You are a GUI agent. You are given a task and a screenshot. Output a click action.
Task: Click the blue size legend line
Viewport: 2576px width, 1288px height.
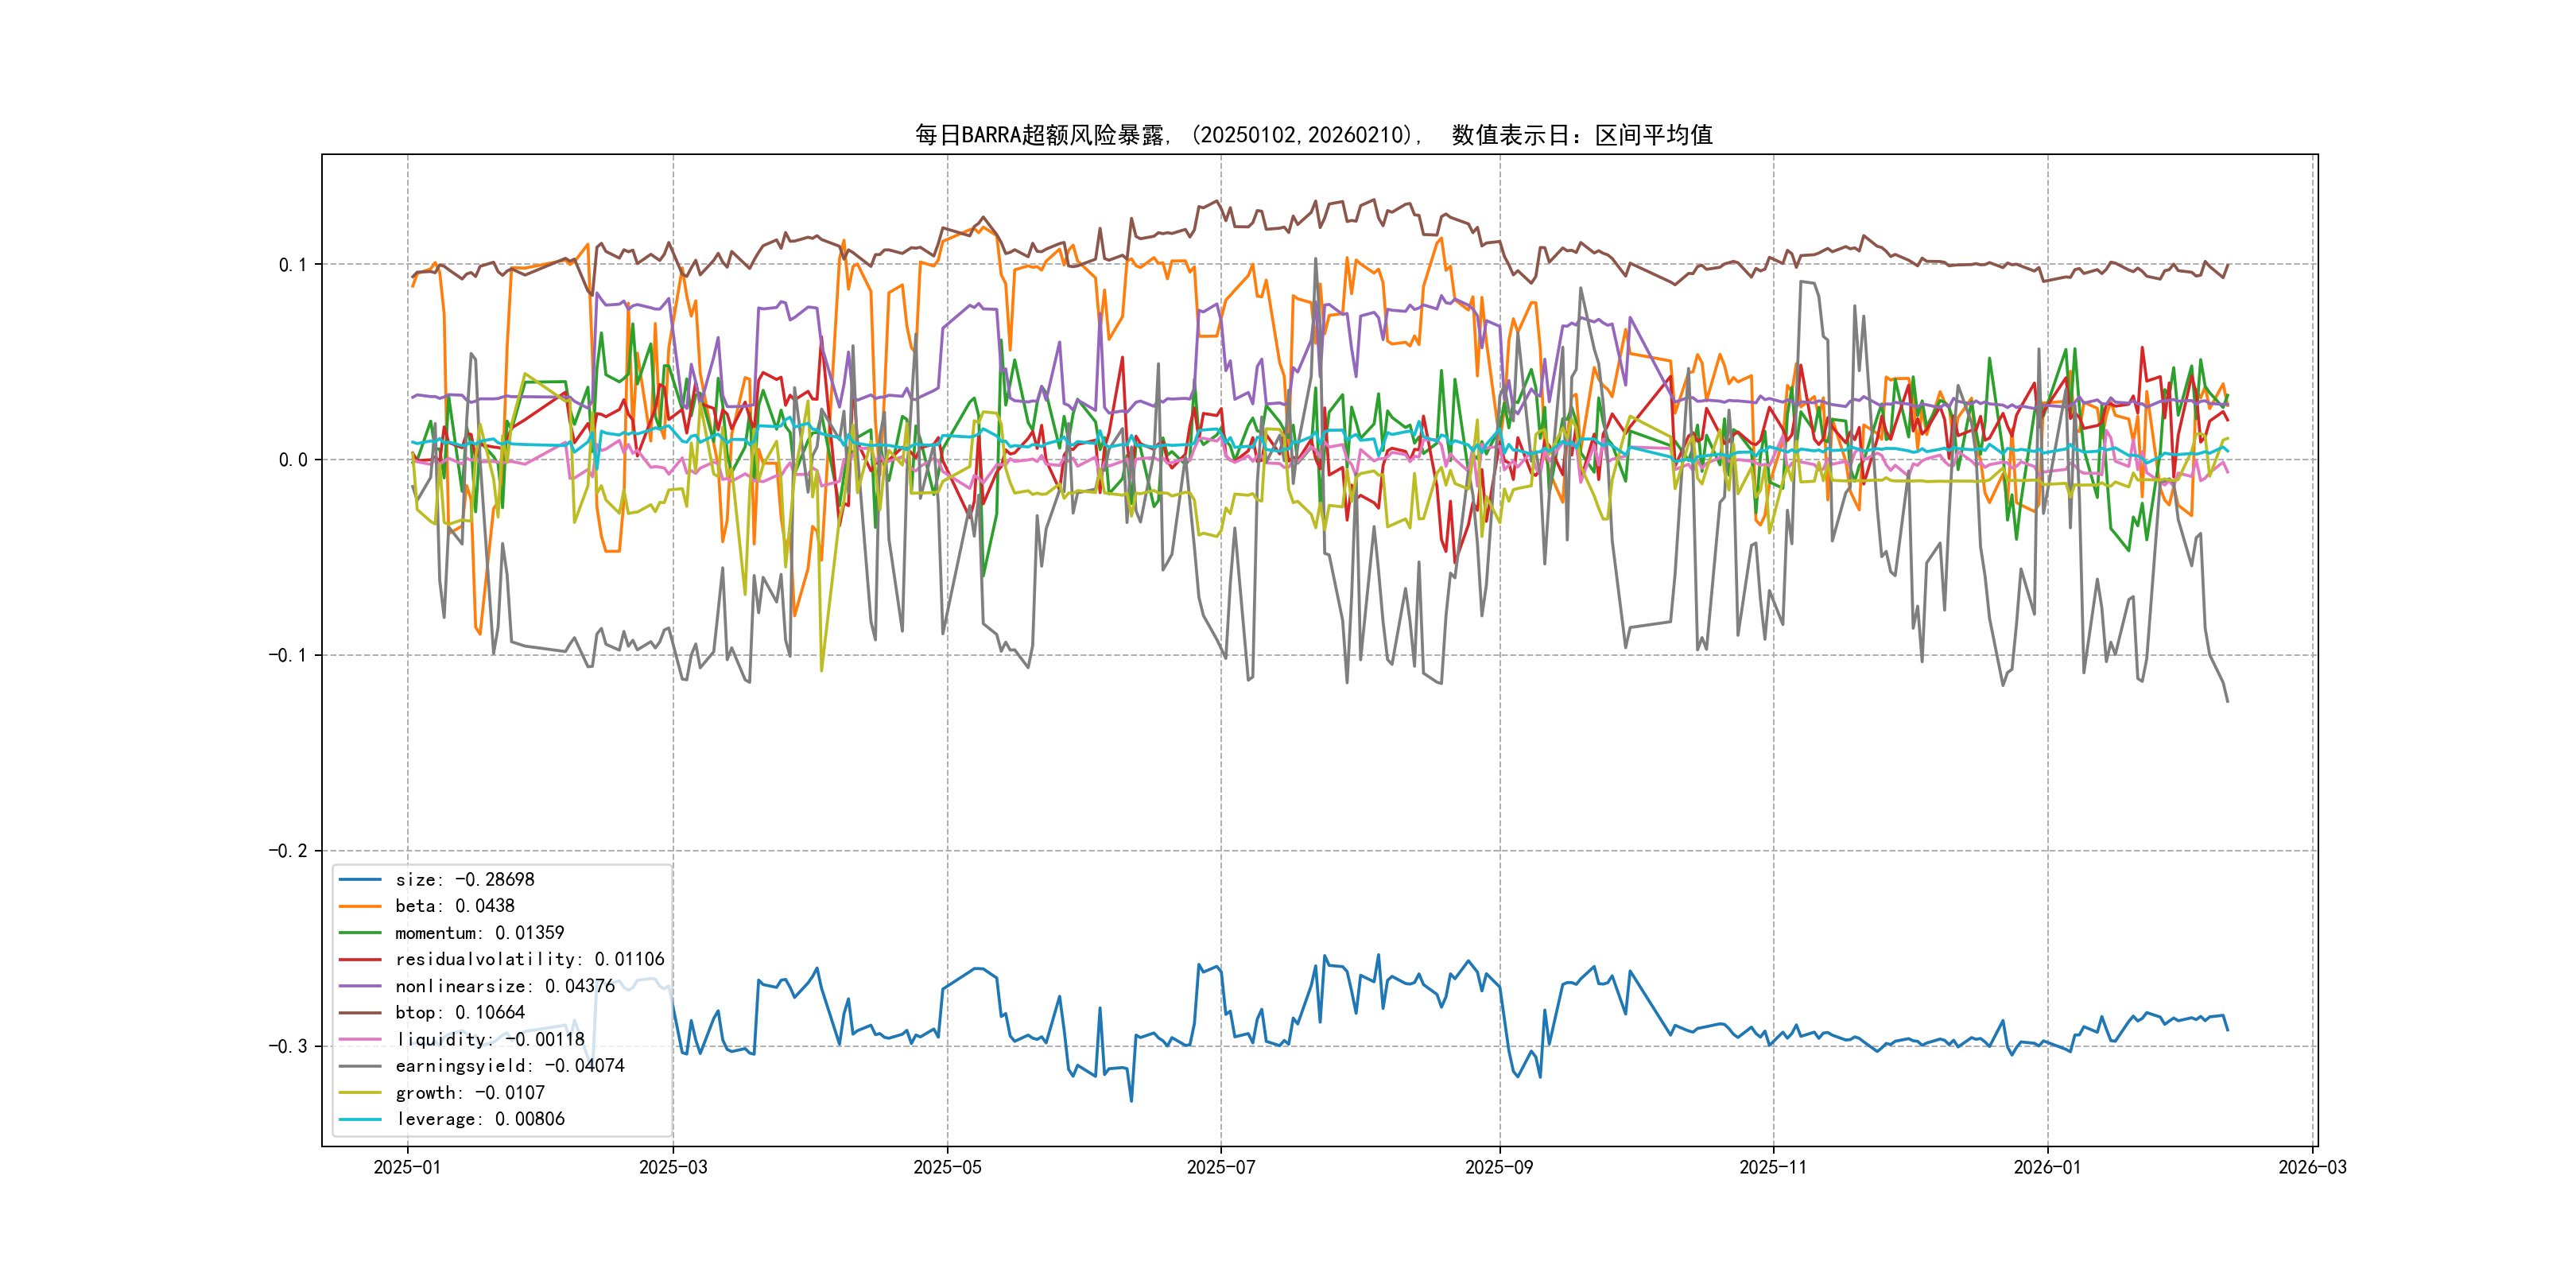[360, 880]
